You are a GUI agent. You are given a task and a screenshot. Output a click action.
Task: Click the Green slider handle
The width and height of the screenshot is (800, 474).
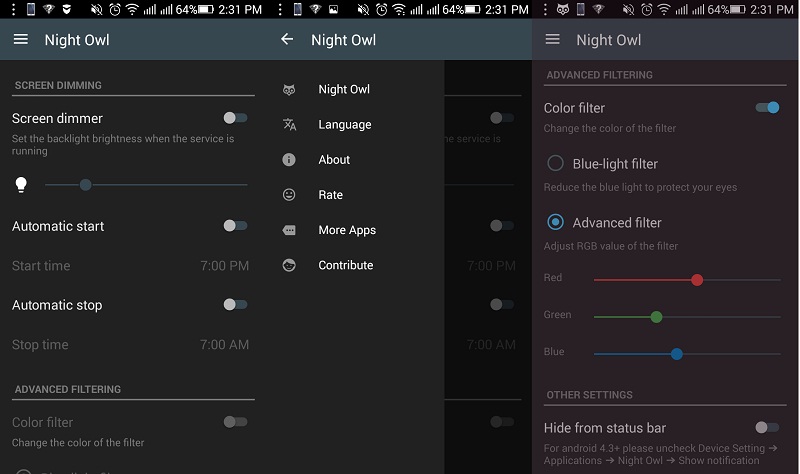(x=657, y=317)
